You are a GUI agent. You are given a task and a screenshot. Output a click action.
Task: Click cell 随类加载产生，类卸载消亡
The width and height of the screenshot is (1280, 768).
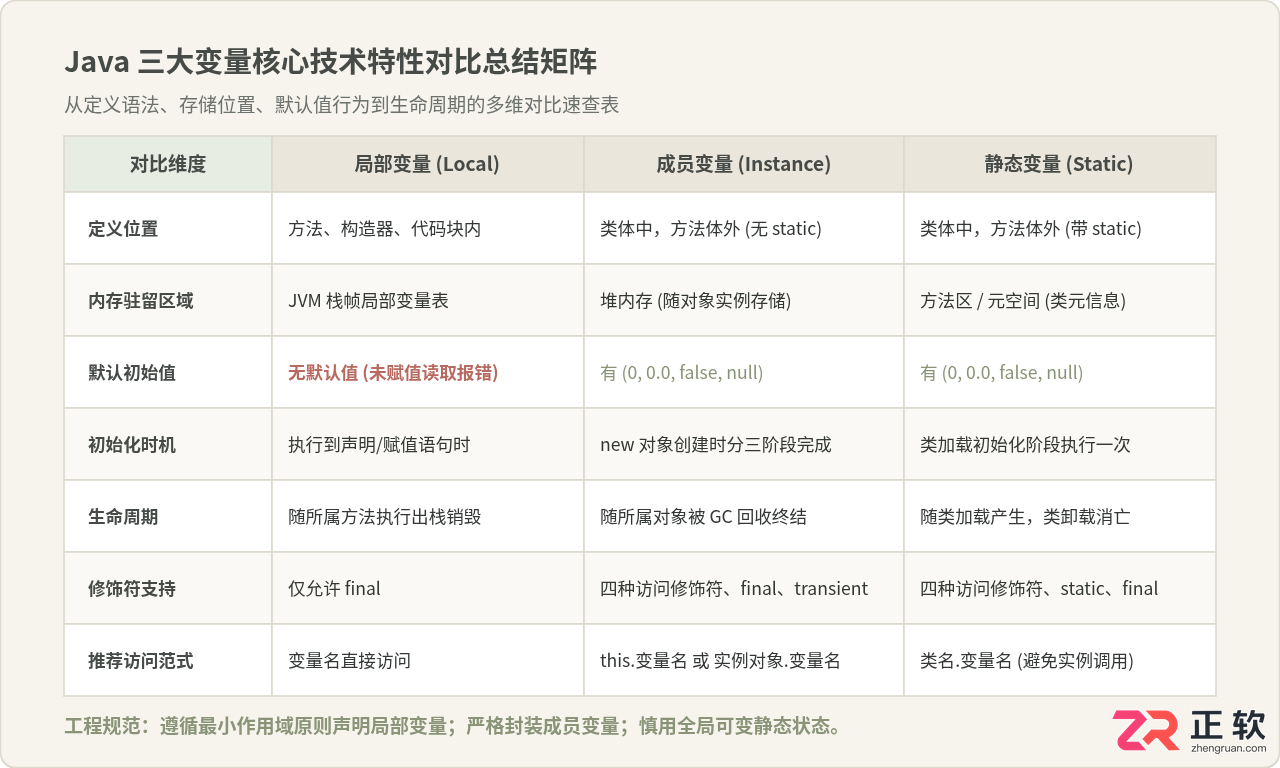[1060, 517]
